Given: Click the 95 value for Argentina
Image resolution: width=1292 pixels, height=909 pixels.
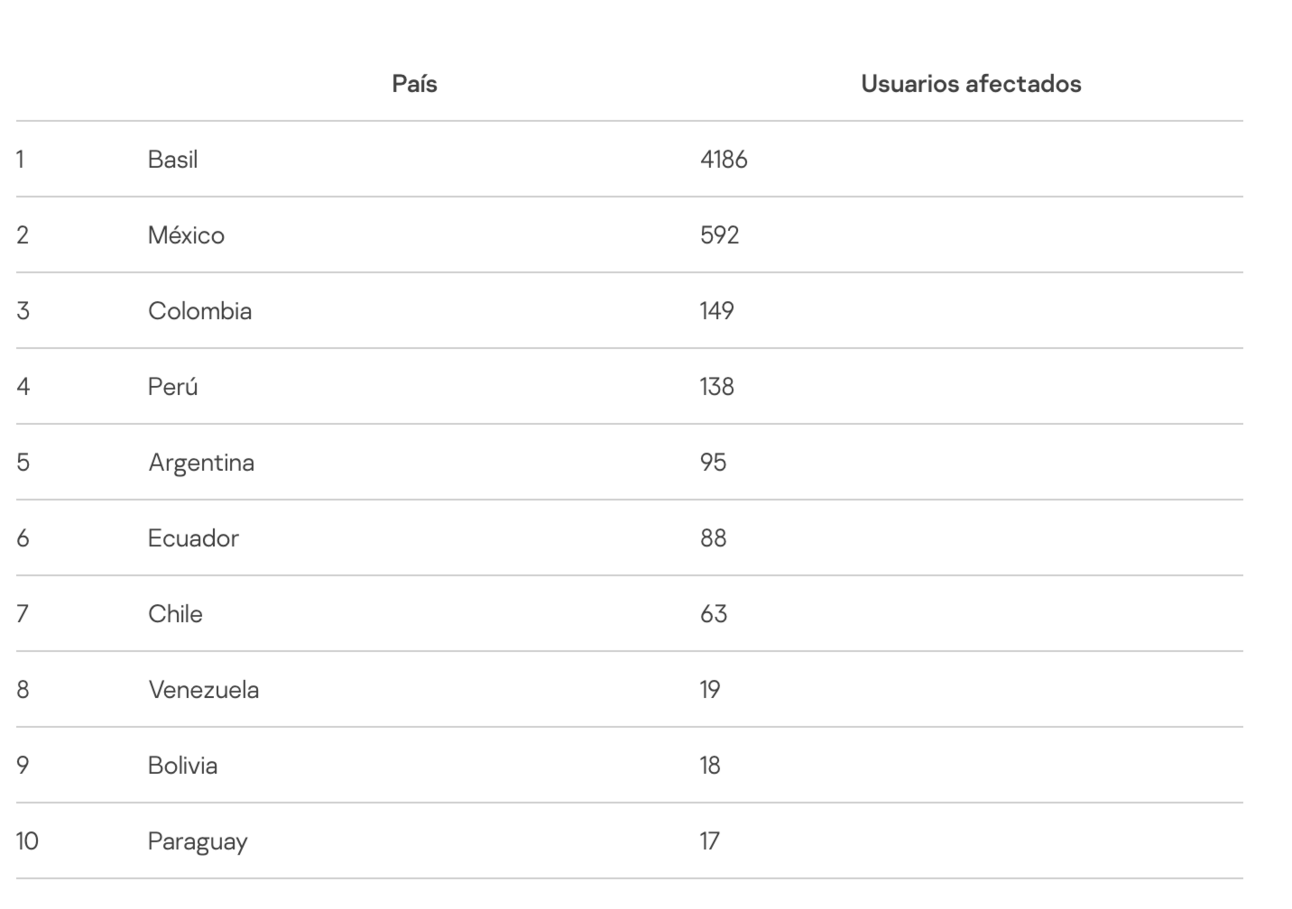Looking at the screenshot, I should point(713,463).
